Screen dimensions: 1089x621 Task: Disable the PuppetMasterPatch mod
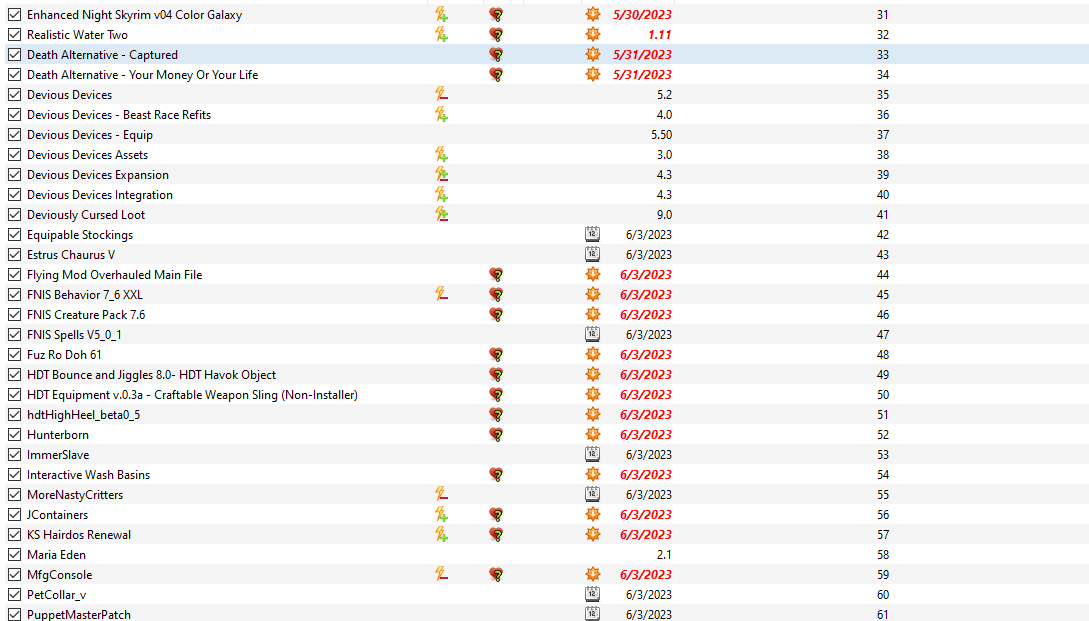pyautogui.click(x=15, y=615)
